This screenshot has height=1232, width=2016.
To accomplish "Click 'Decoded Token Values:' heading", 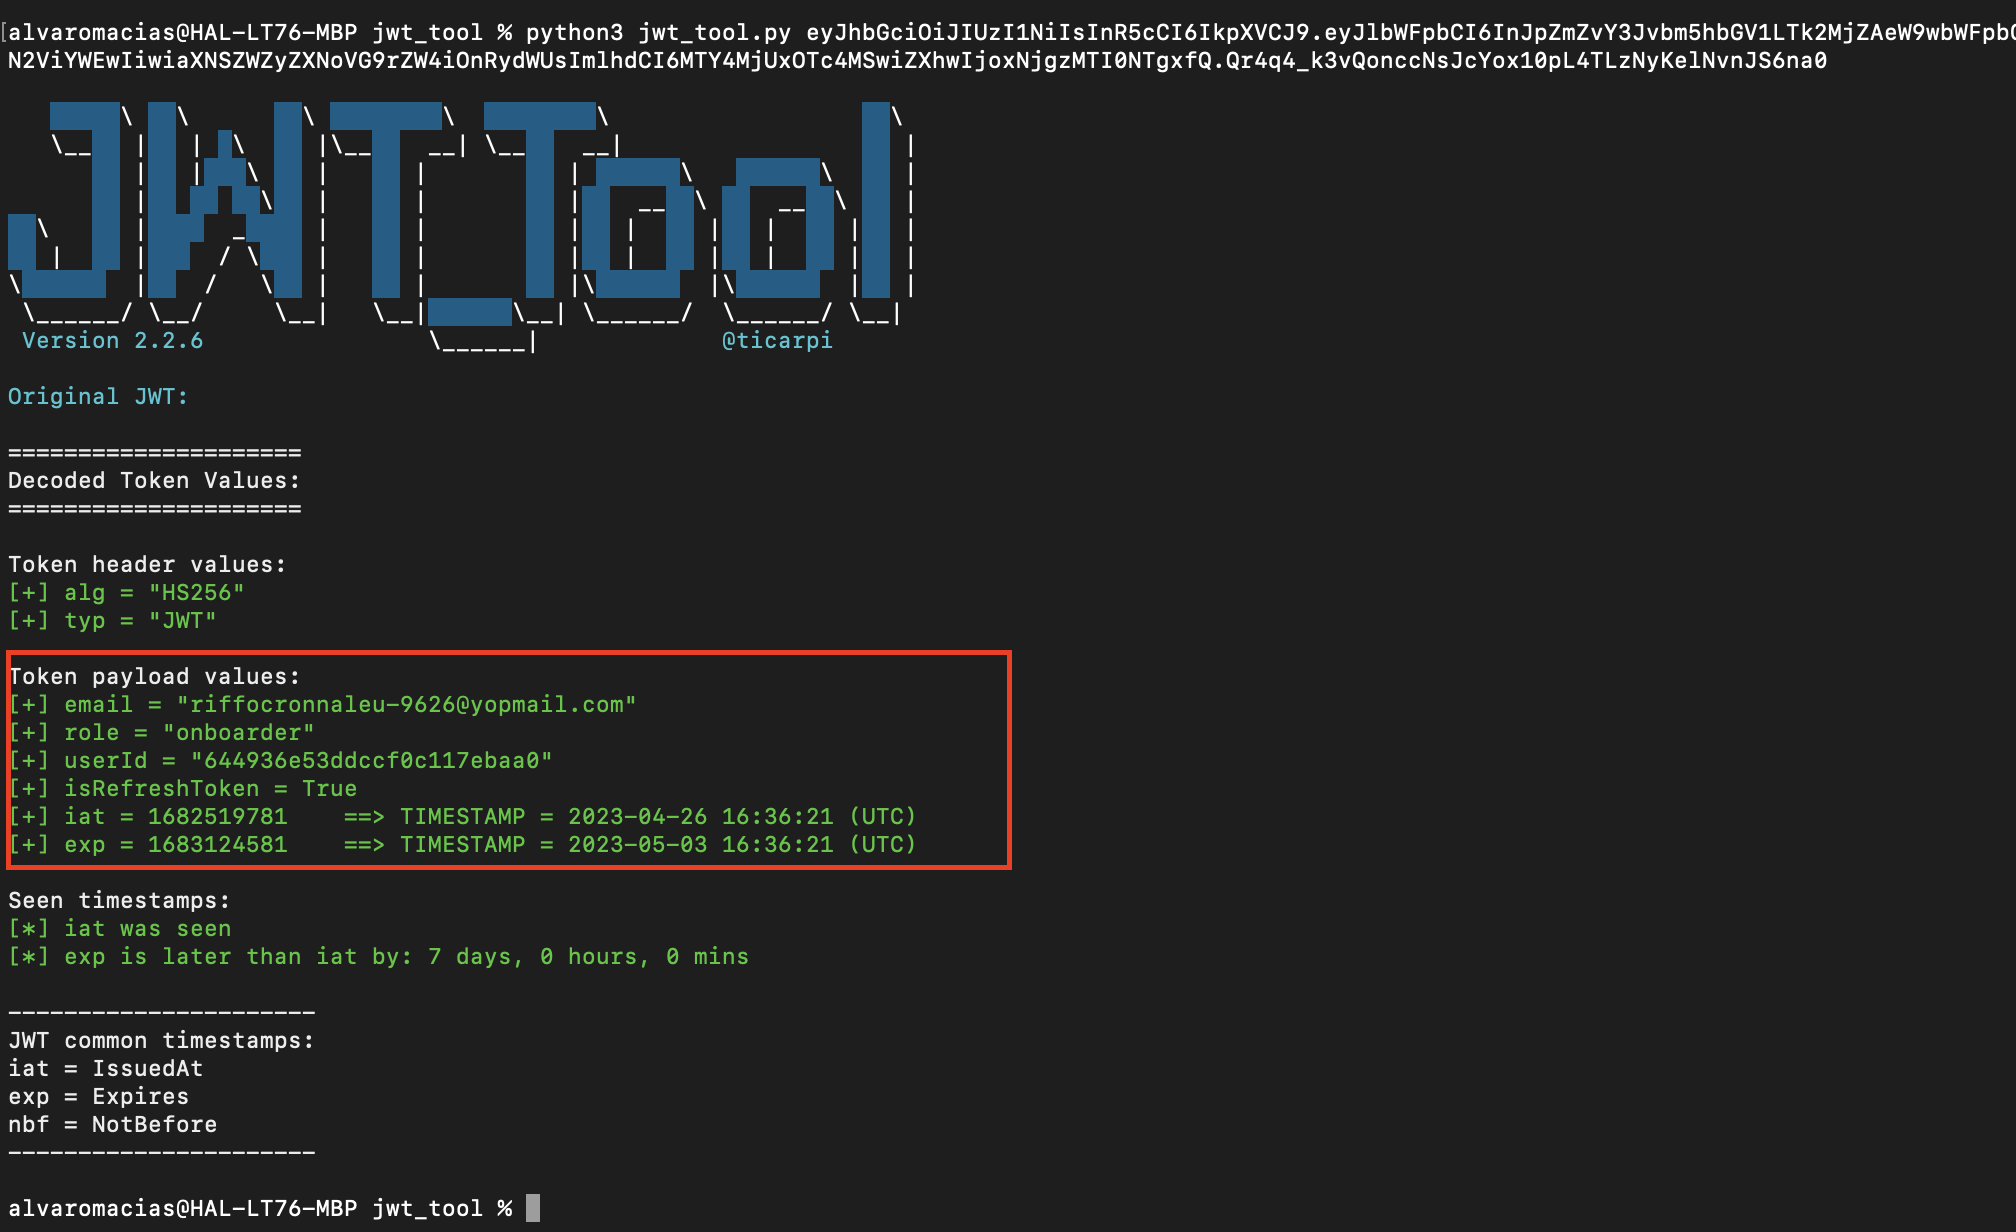I will pos(154,481).
